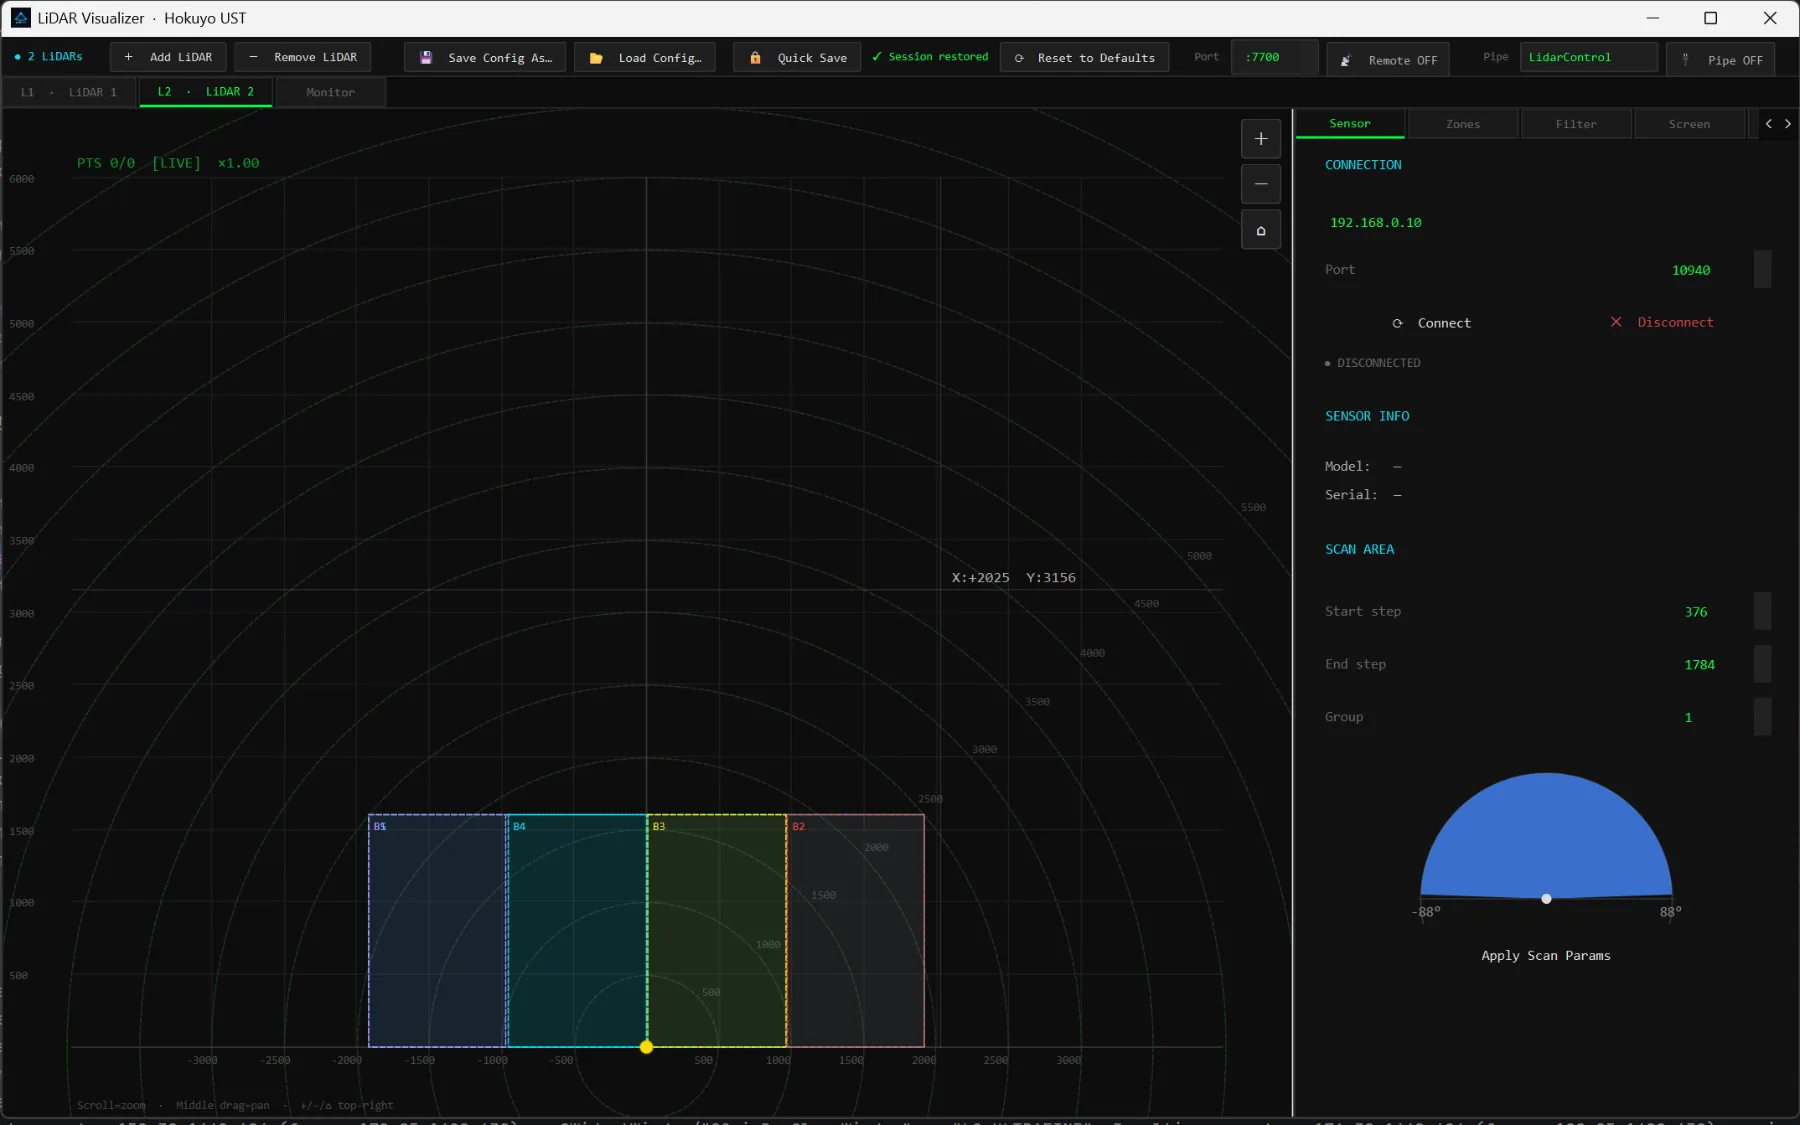This screenshot has width=1800, height=1125.
Task: Adjust the Port value stepper
Action: [1762, 270]
